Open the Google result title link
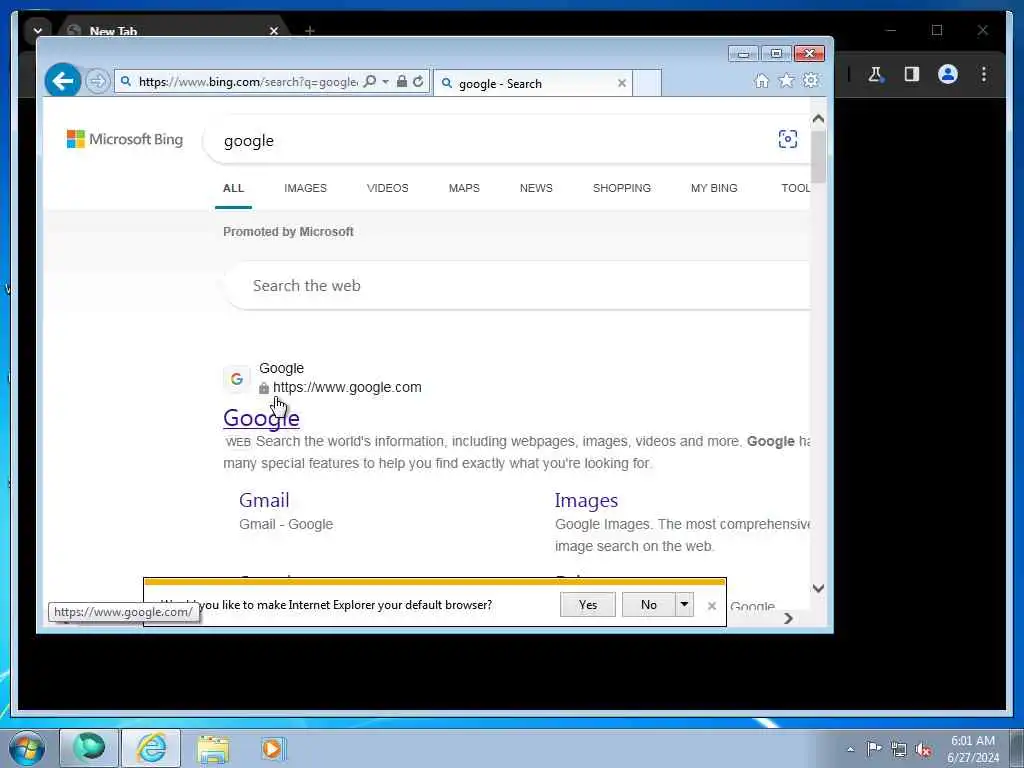The height and width of the screenshot is (768, 1024). pyautogui.click(x=261, y=418)
